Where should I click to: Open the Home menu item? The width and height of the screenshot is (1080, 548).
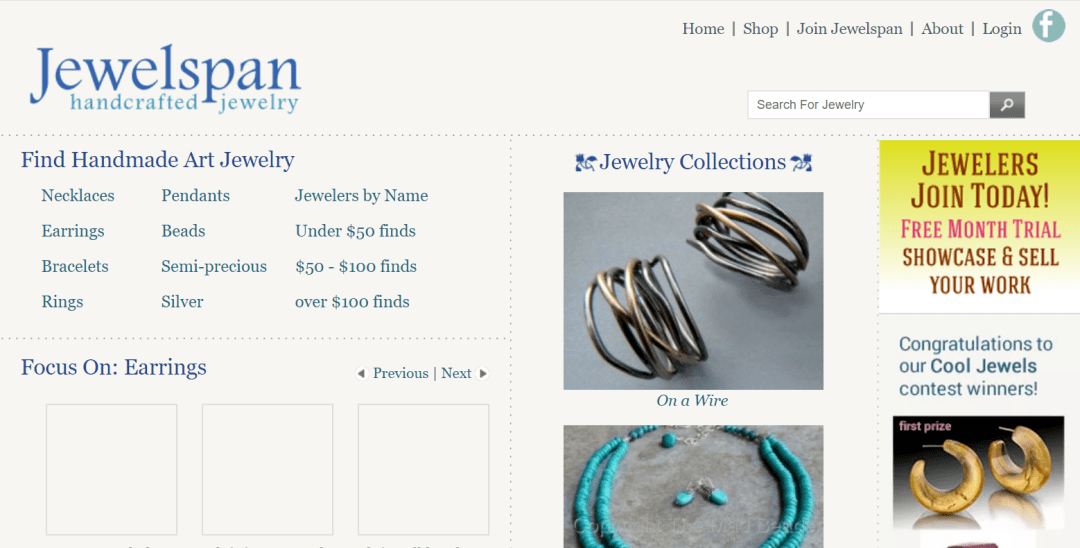(703, 29)
